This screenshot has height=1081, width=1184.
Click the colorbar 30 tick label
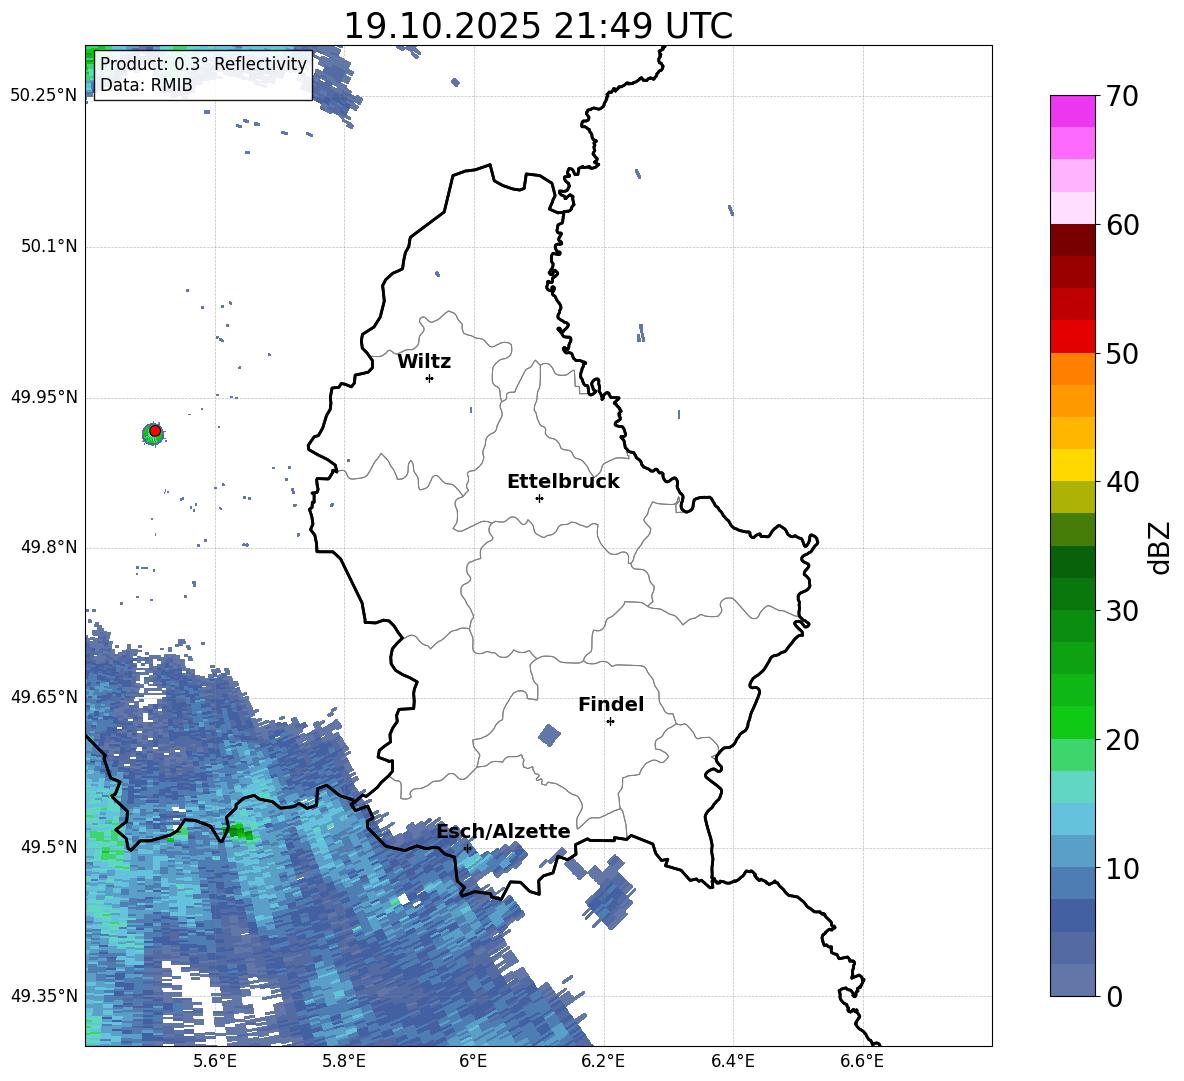[1123, 611]
